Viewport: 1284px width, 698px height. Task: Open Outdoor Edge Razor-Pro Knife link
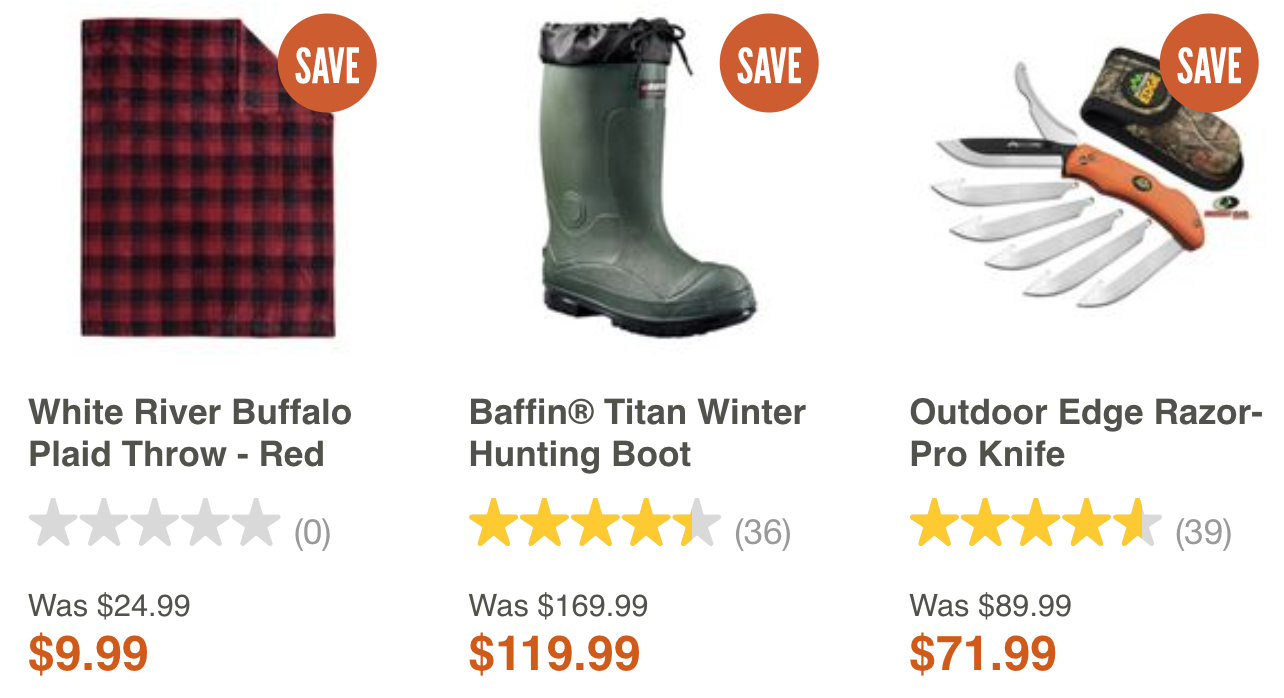pyautogui.click(x=1086, y=433)
